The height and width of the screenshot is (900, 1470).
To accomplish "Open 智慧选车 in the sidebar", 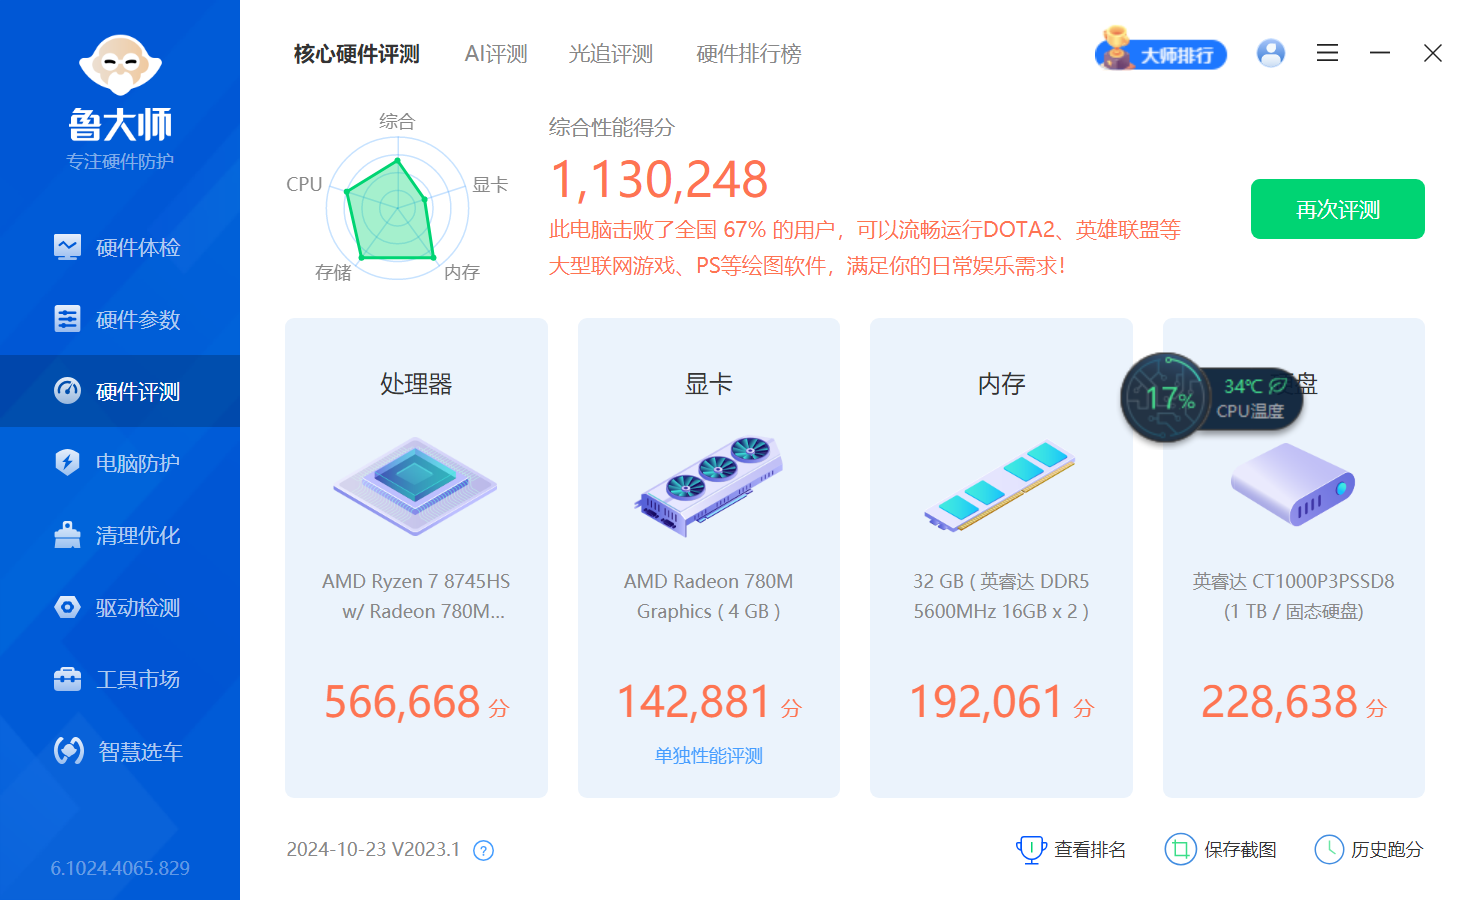I will (x=120, y=751).
